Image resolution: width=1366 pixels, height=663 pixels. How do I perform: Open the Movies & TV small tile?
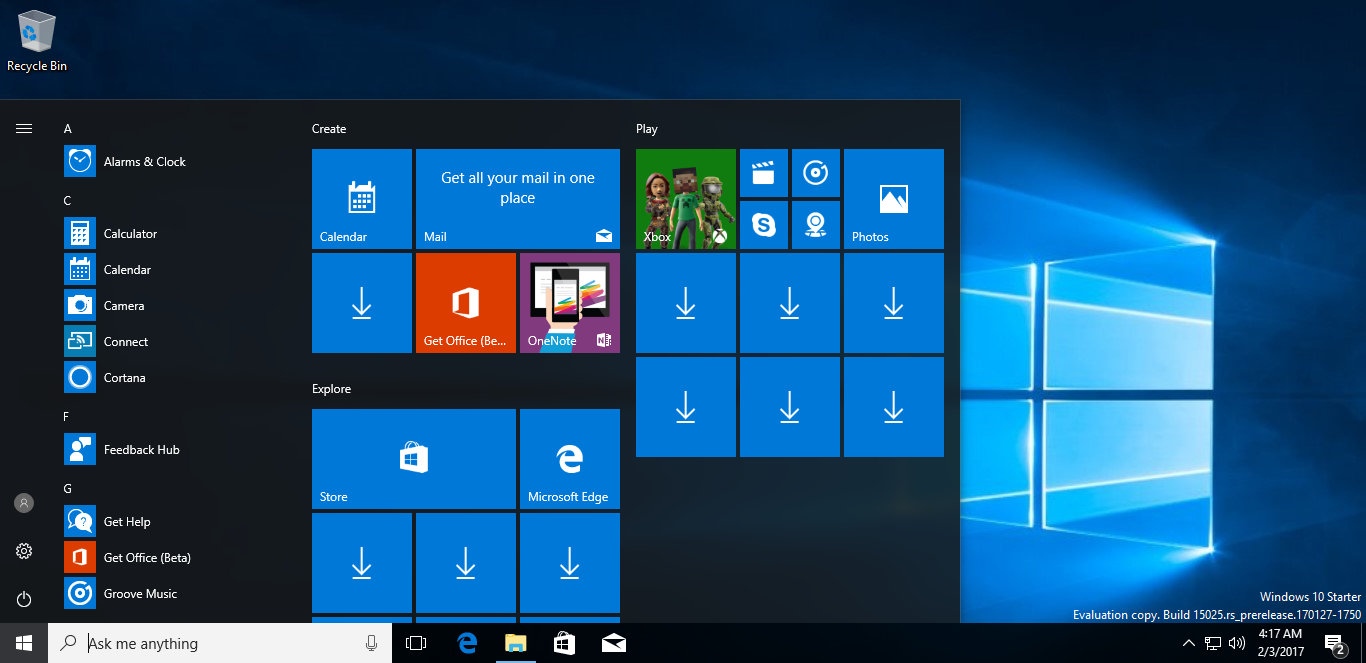point(764,173)
